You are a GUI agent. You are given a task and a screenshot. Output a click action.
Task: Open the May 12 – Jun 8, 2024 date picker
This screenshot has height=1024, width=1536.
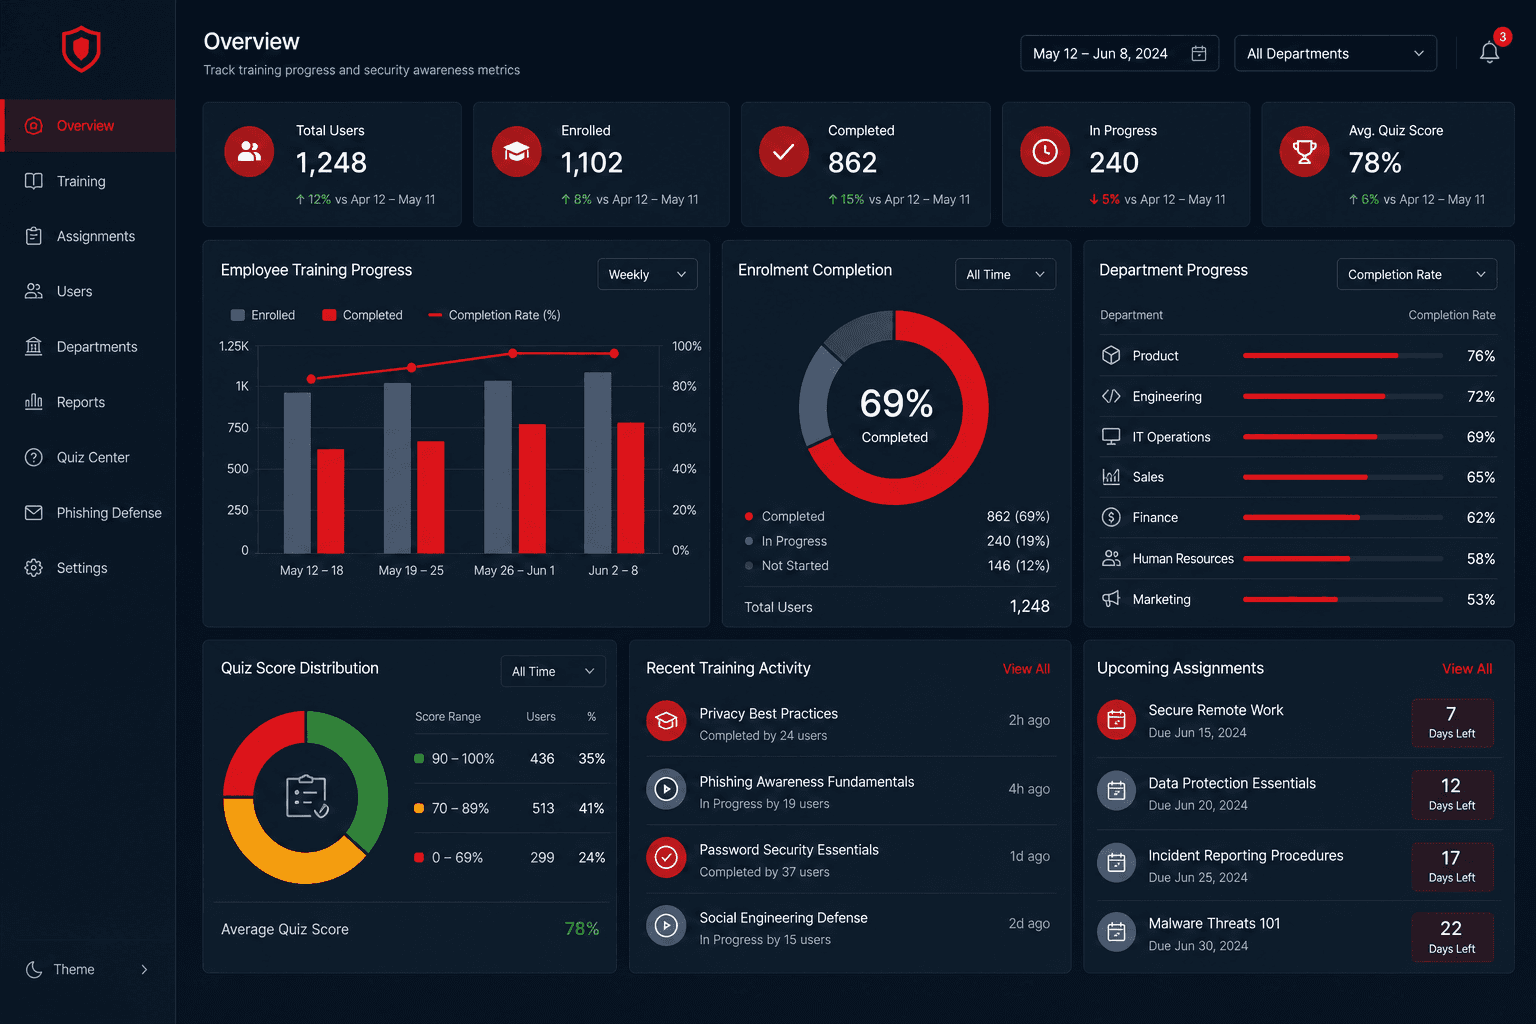click(x=1119, y=53)
